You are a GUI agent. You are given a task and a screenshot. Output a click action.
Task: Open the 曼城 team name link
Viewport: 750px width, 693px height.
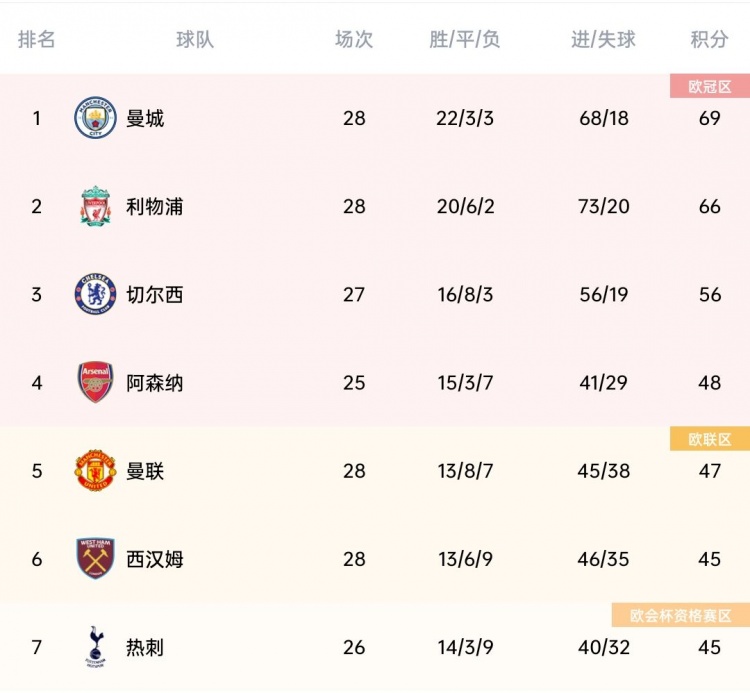pyautogui.click(x=145, y=118)
